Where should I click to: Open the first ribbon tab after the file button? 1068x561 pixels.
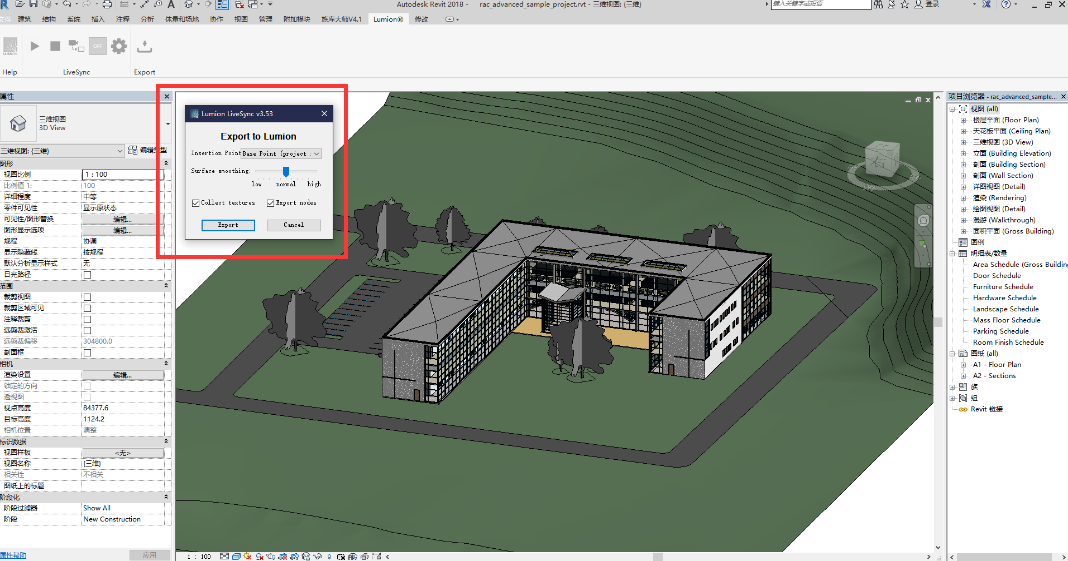tap(25, 19)
